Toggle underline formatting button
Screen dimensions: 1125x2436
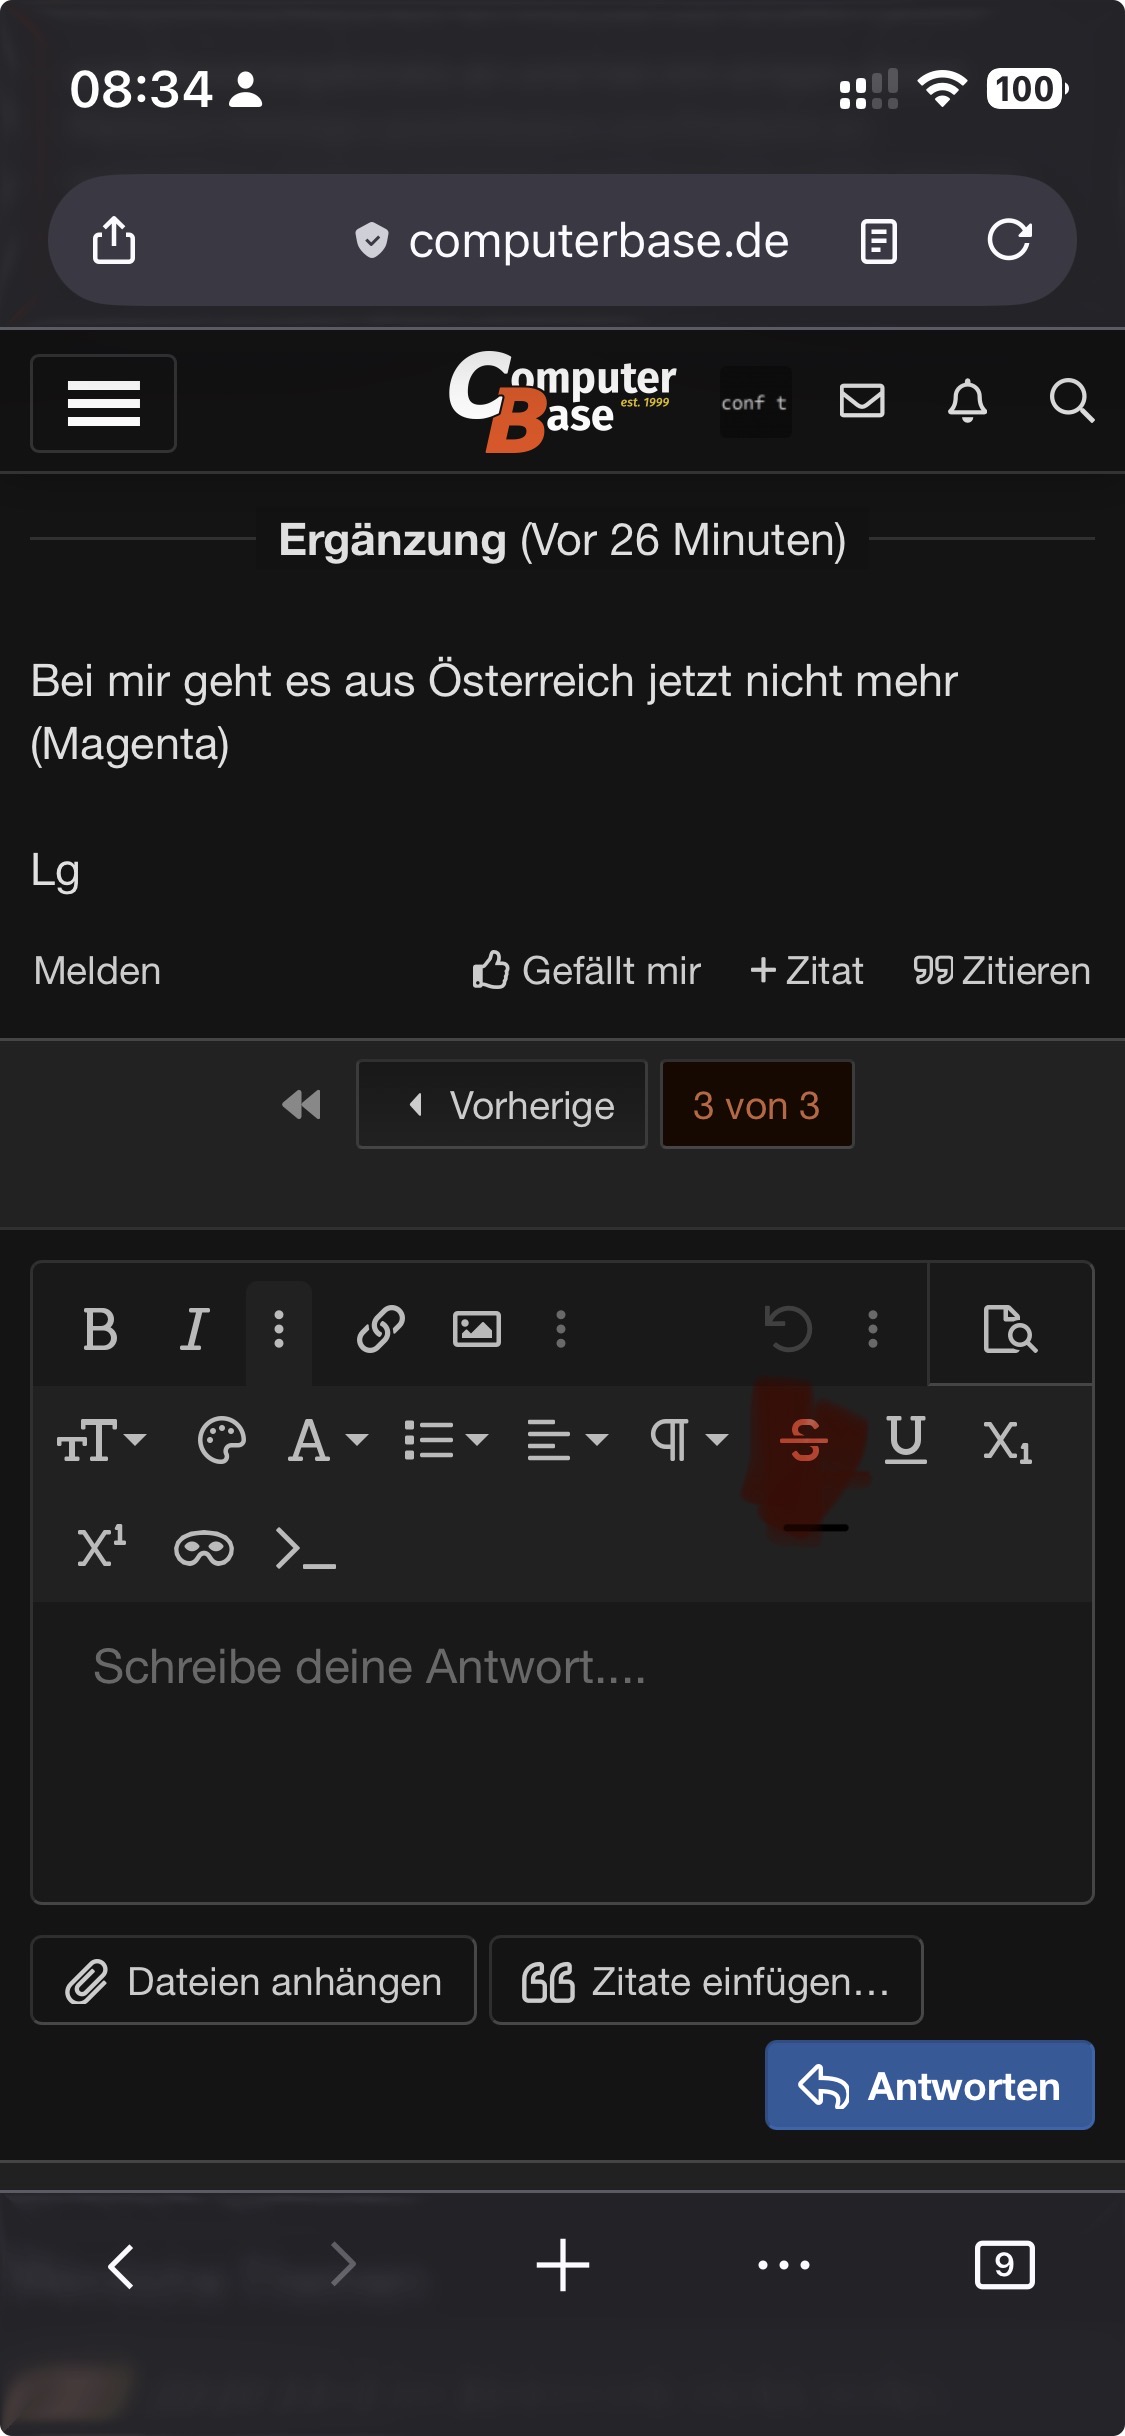[x=906, y=1440]
